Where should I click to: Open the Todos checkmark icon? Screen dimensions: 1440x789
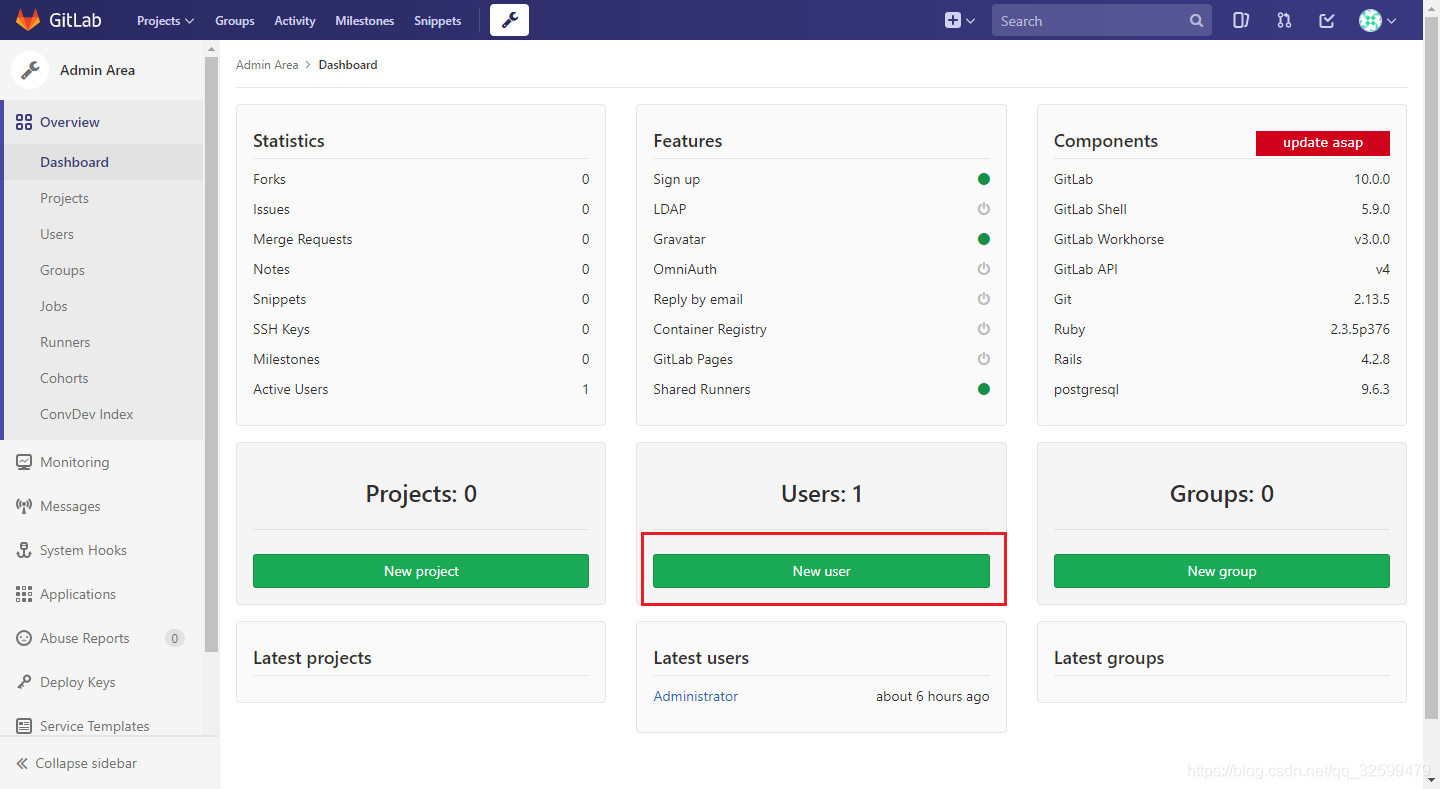[1327, 20]
